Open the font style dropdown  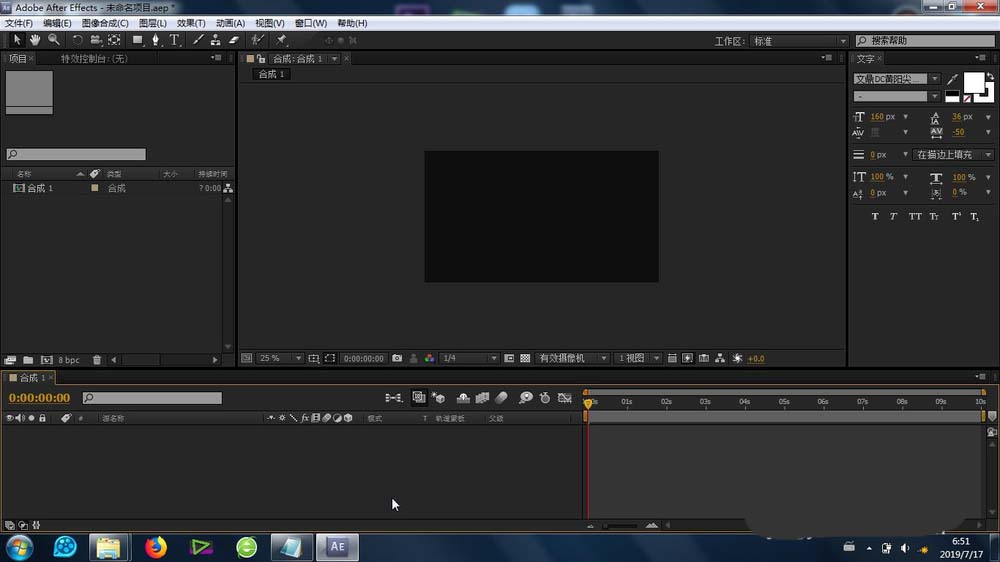[x=896, y=96]
